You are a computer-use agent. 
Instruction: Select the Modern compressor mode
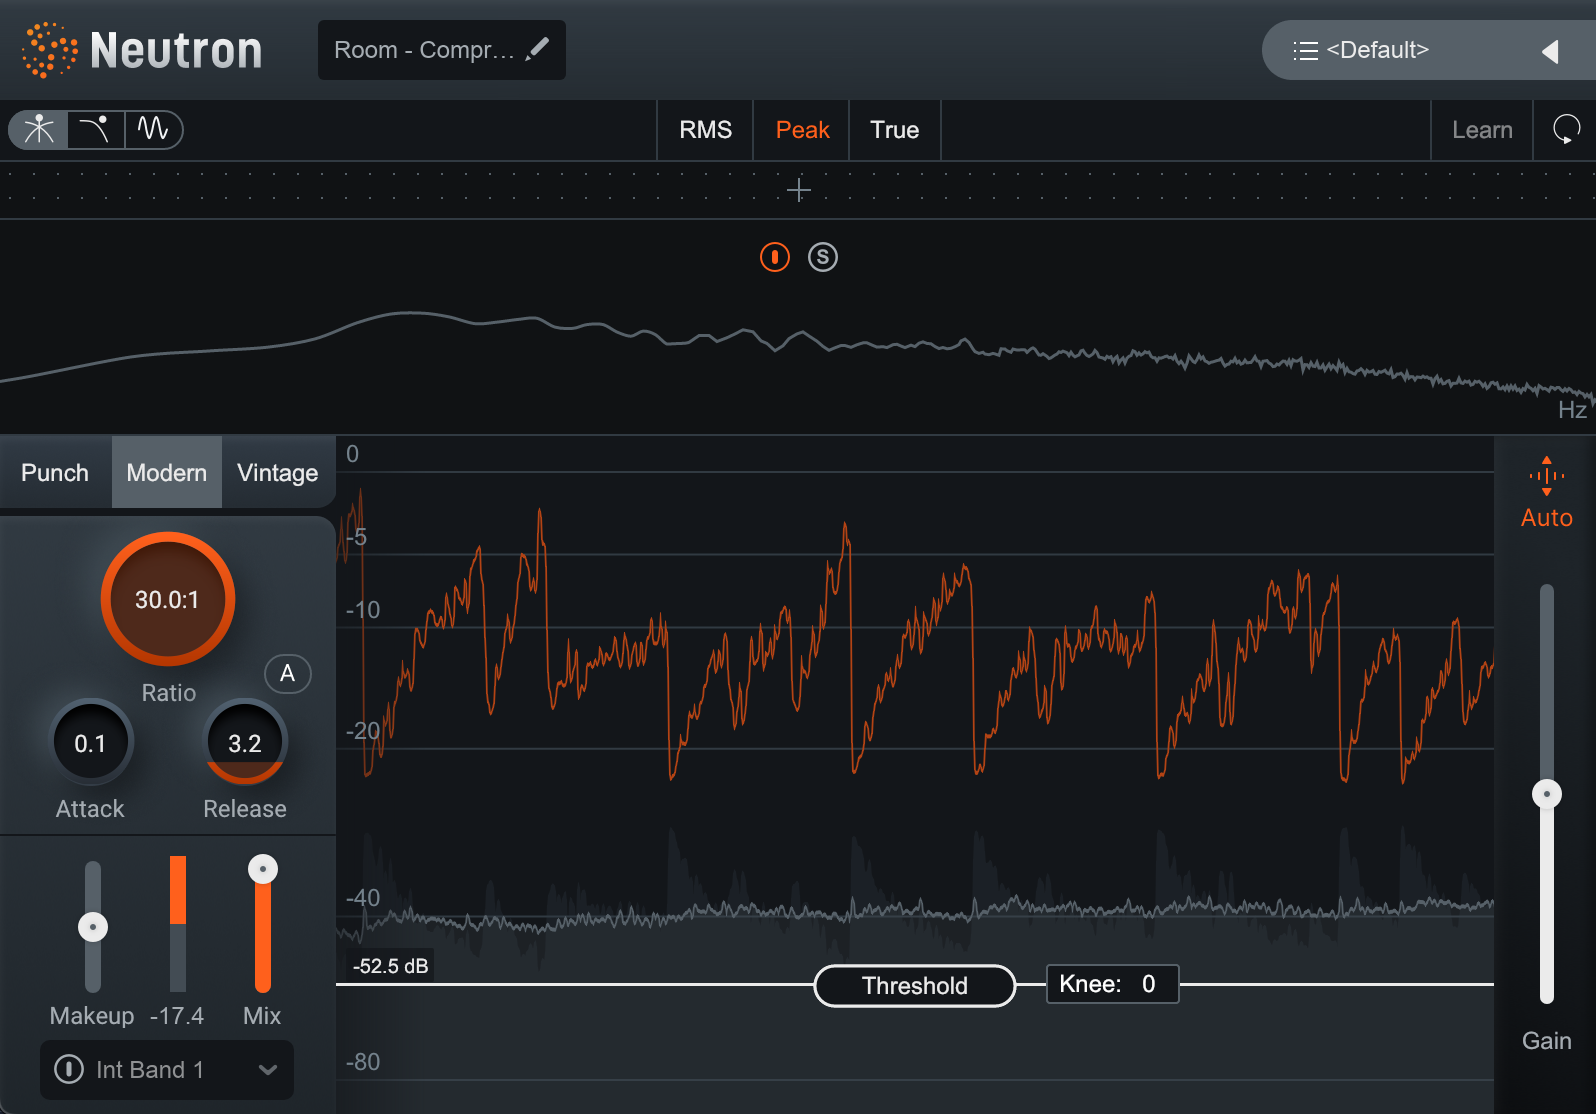pyautogui.click(x=167, y=472)
